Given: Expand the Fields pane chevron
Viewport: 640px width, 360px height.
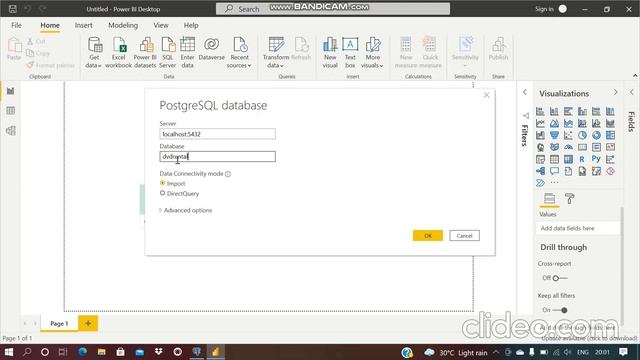Looking at the screenshot, I should [632, 93].
